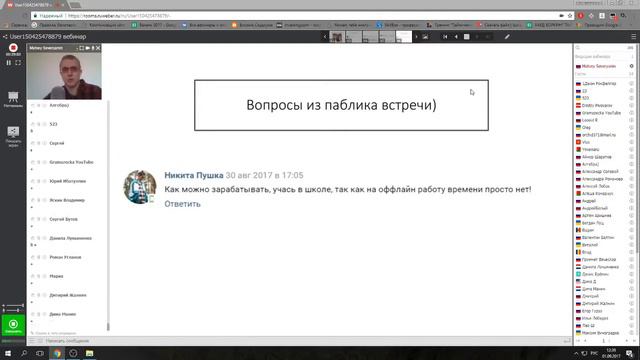This screenshot has width=640, height=360.
Task: Close the presenter video window
Action: pos(98,48)
